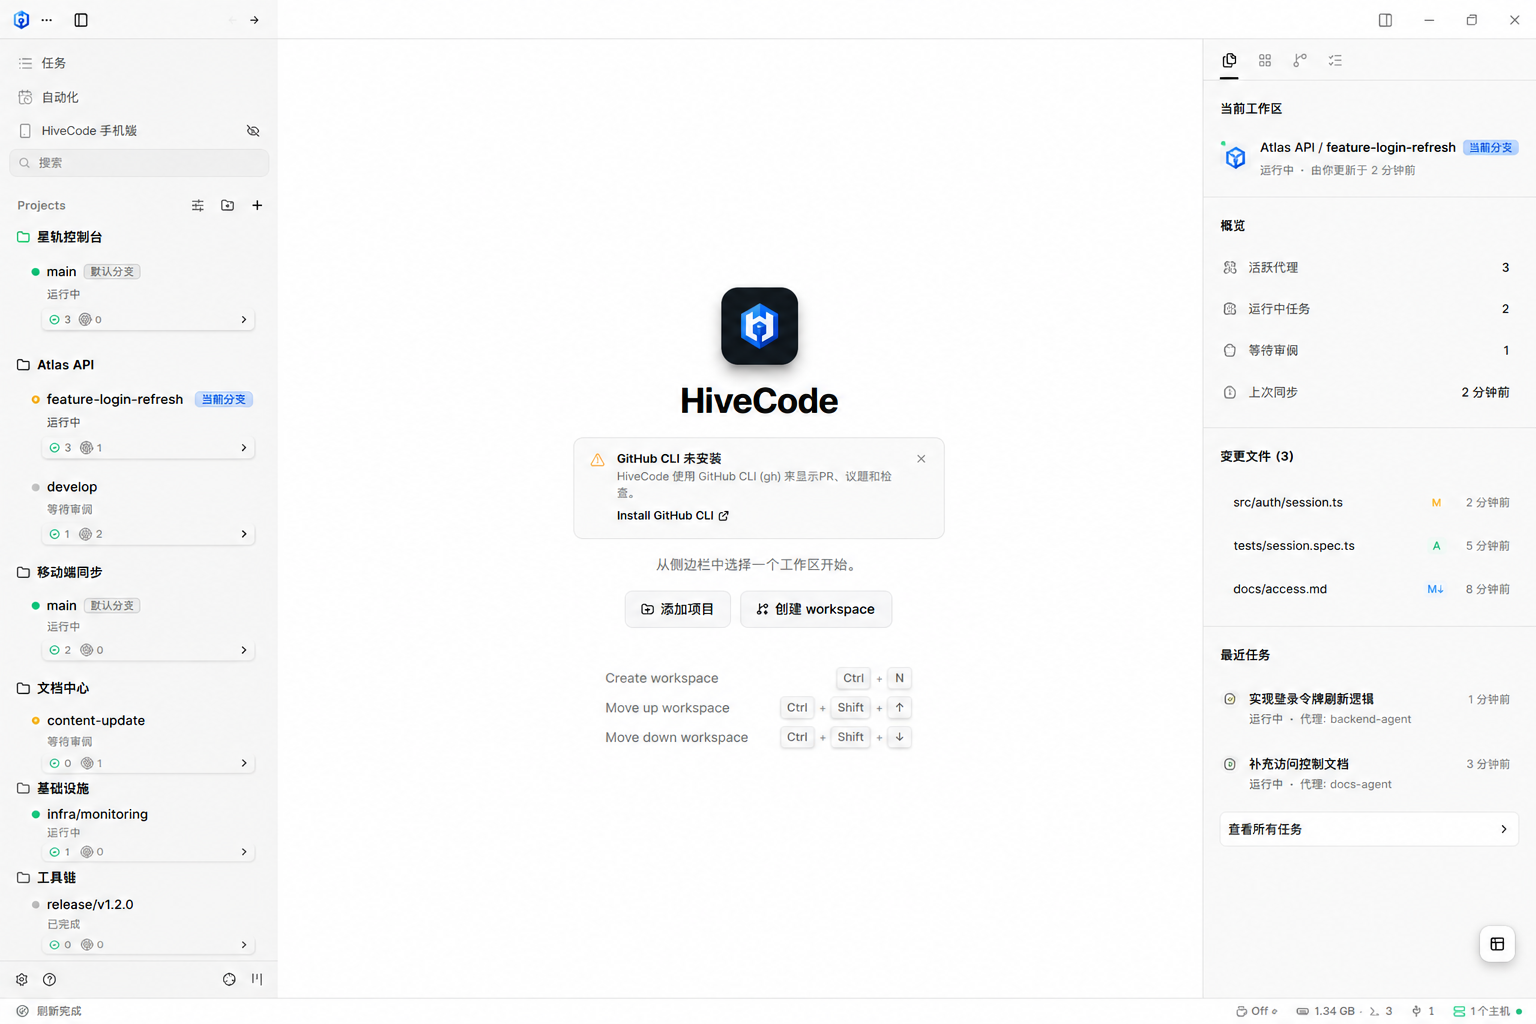Expand chevron under develop workspace

pos(244,534)
